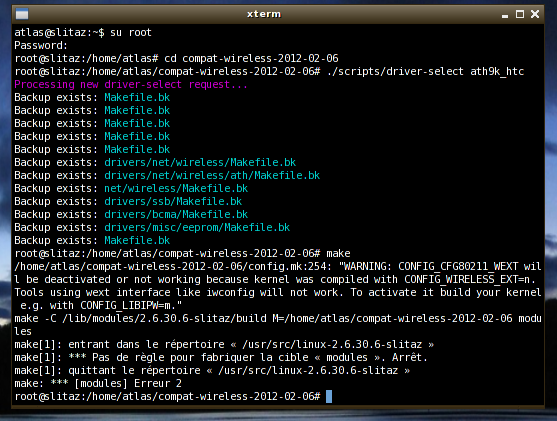Click 'drivers/misc/eeprom/Makefile.bk' path
This screenshot has height=421, width=557.
coord(197,227)
